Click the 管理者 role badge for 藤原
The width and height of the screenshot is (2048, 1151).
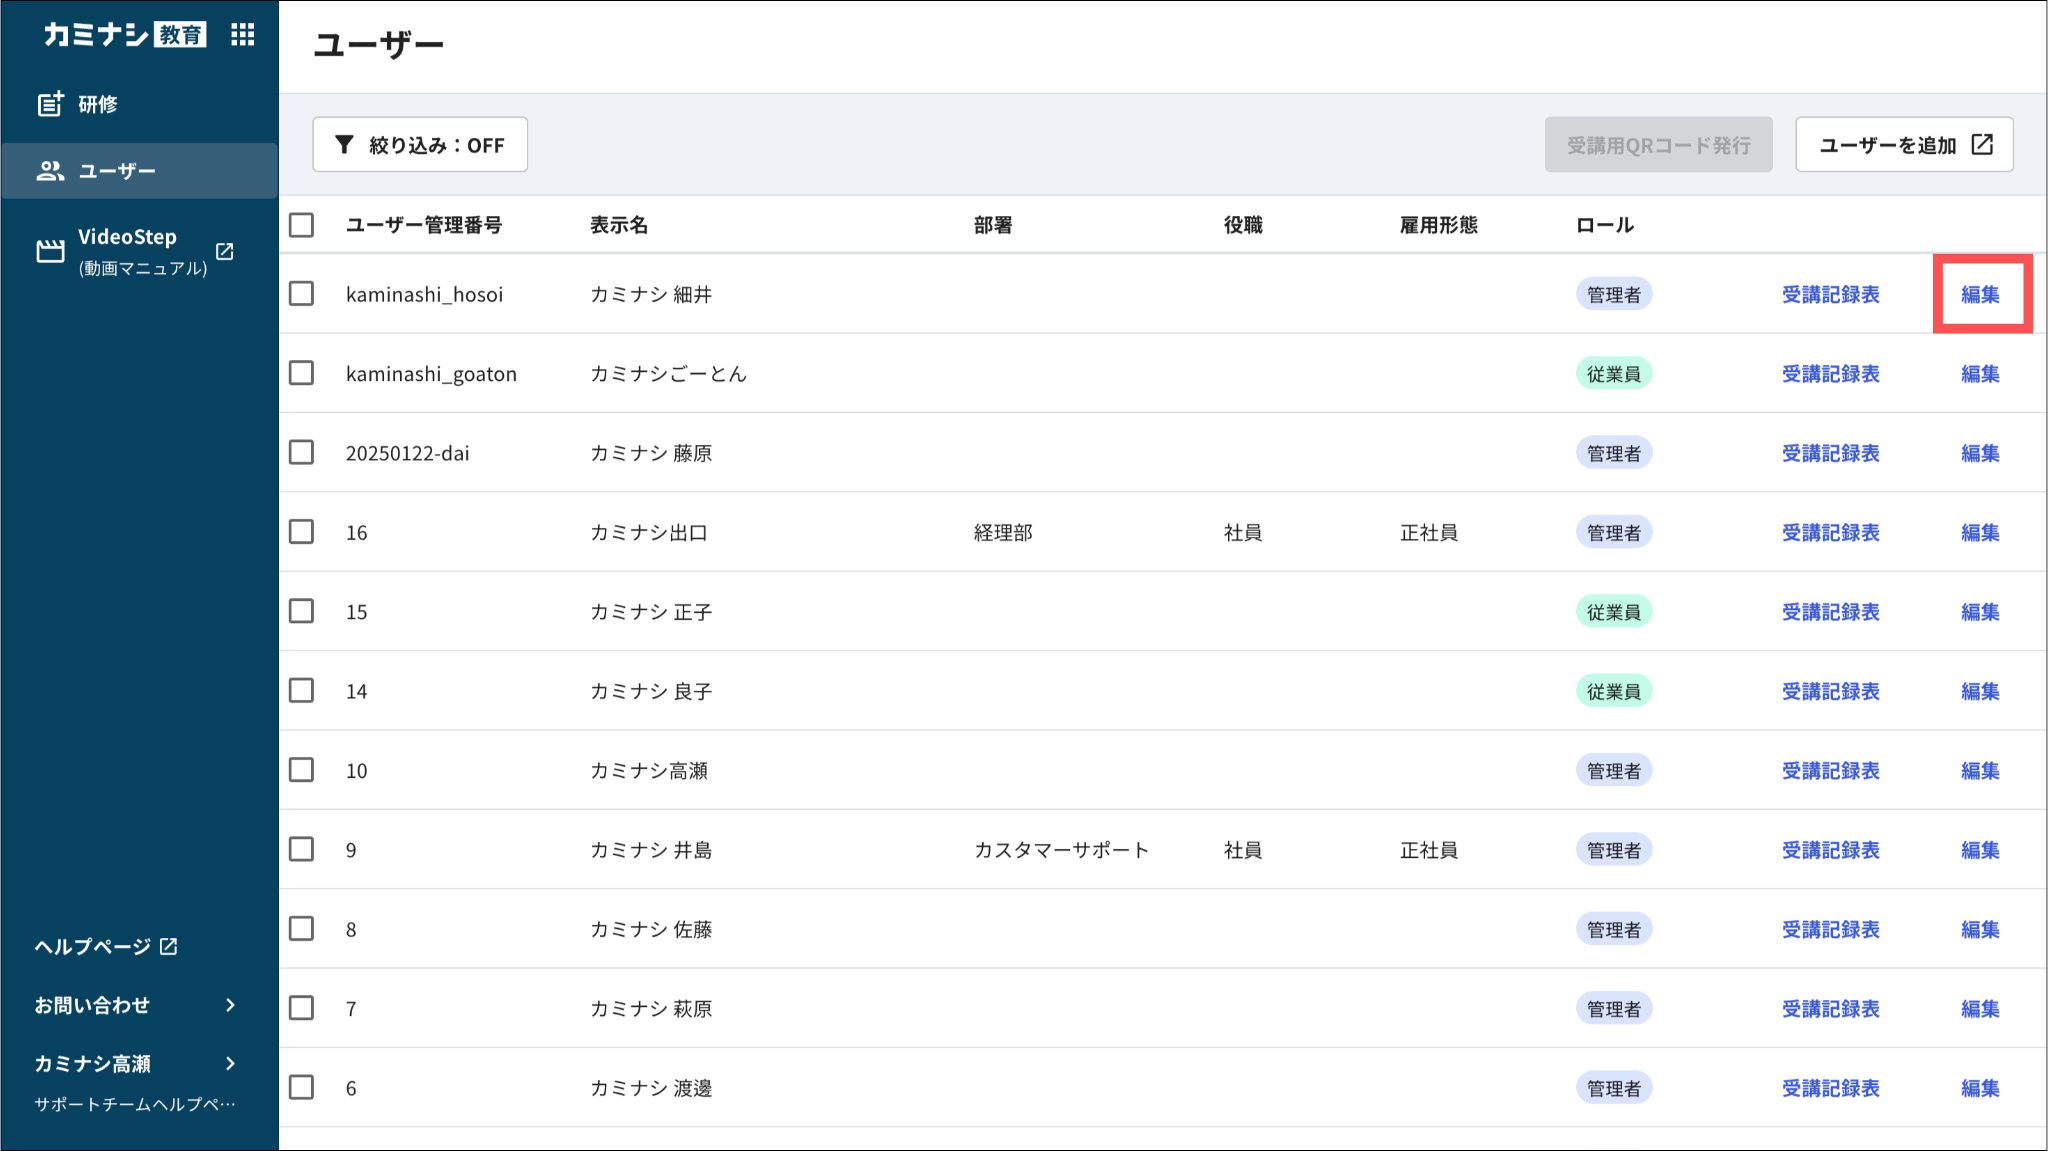(1613, 453)
